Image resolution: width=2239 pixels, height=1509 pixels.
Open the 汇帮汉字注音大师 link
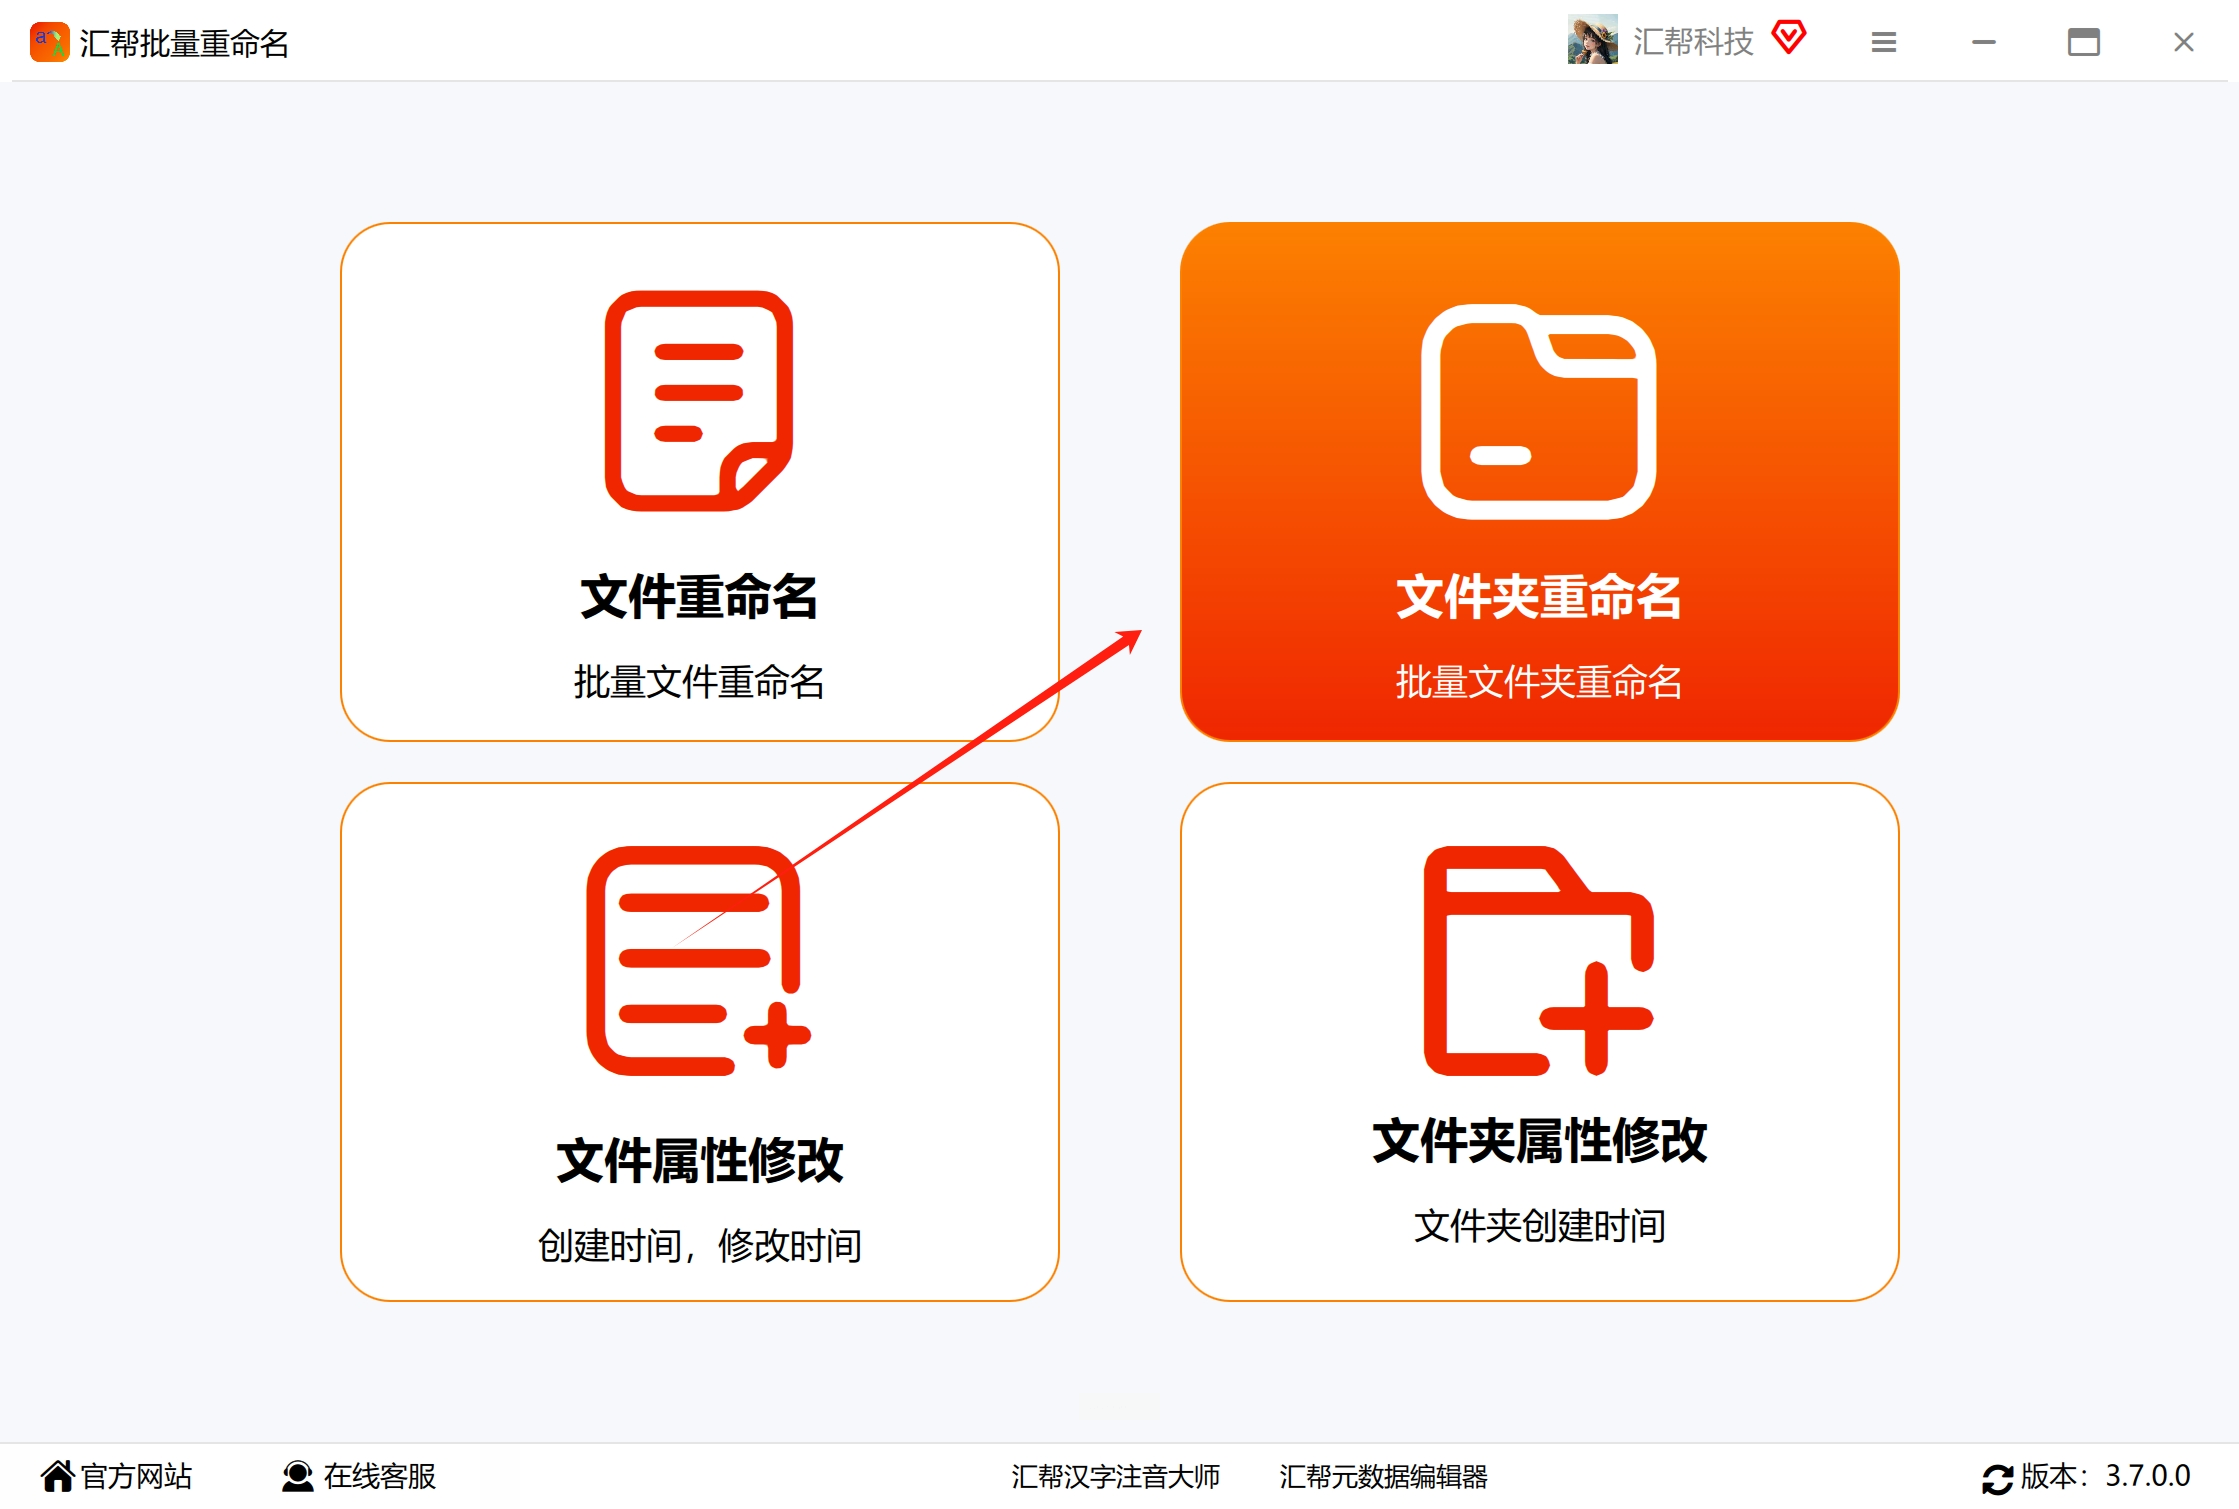coord(1115,1476)
